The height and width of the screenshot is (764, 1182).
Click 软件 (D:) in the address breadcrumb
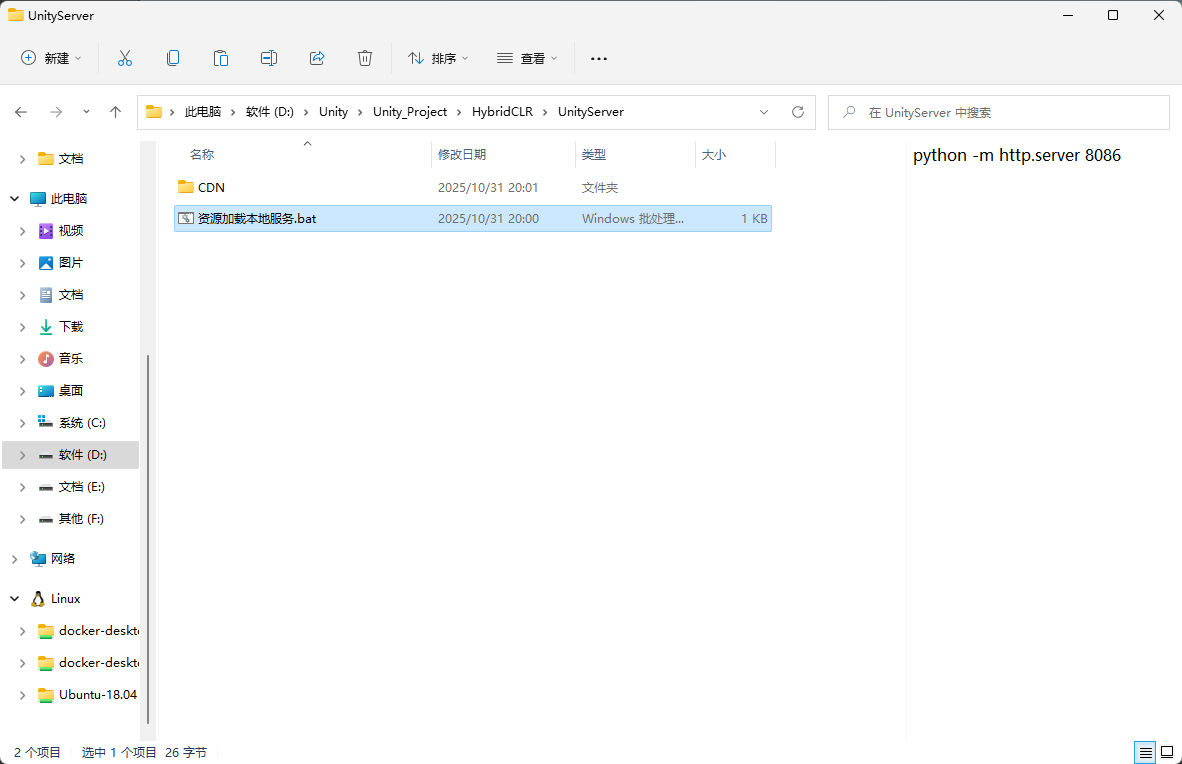pos(270,112)
